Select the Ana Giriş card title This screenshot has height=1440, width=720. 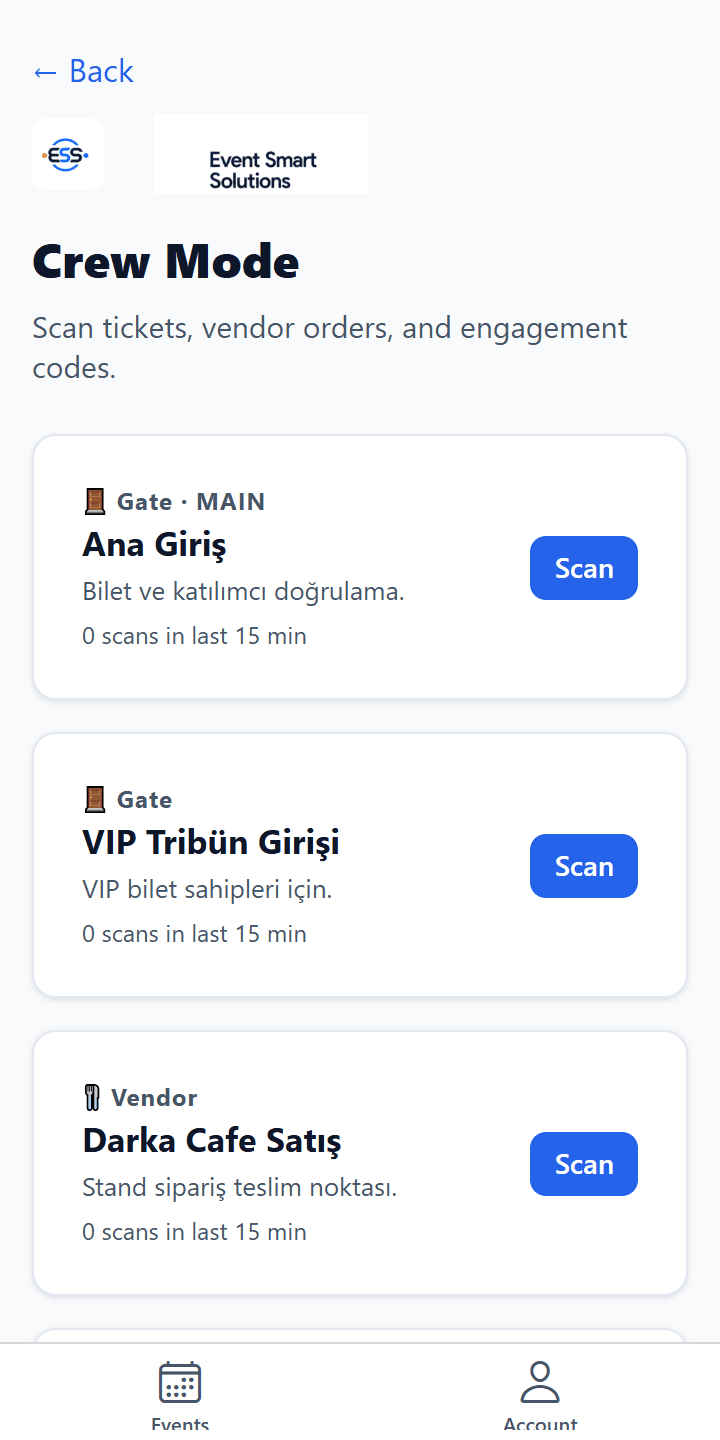click(154, 545)
